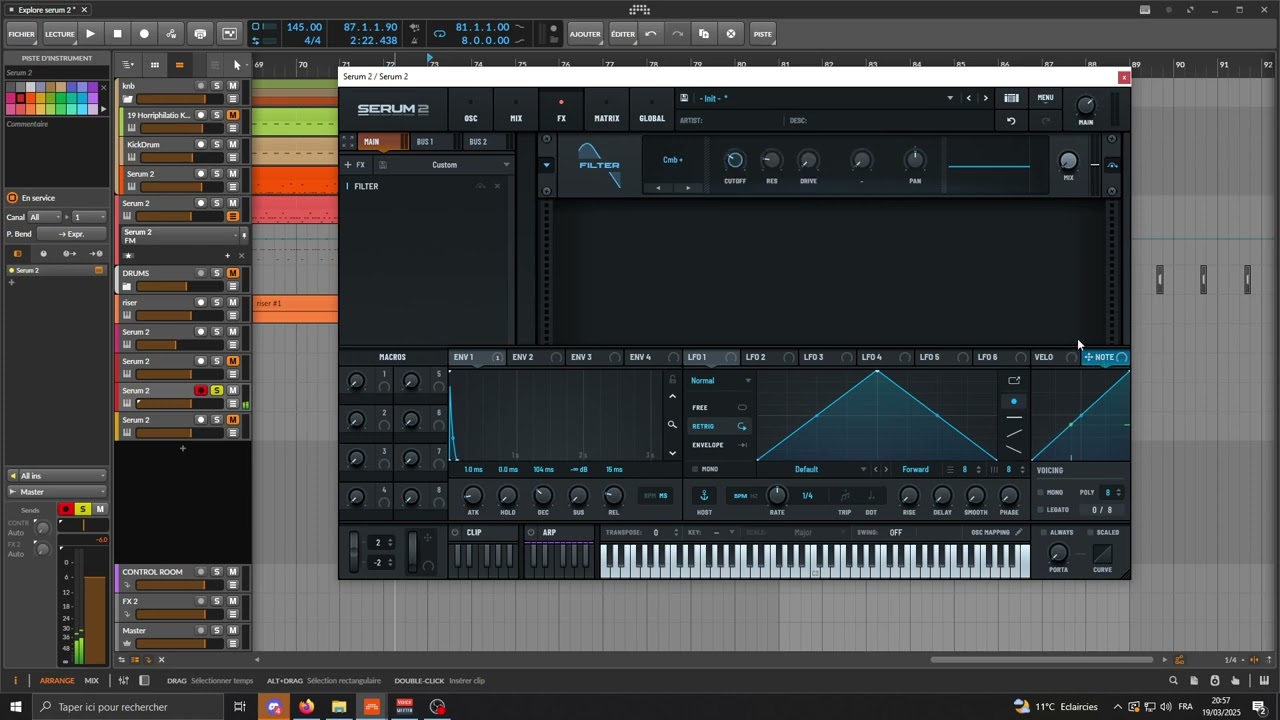Enable the CLIP module power toggle

pyautogui.click(x=455, y=532)
